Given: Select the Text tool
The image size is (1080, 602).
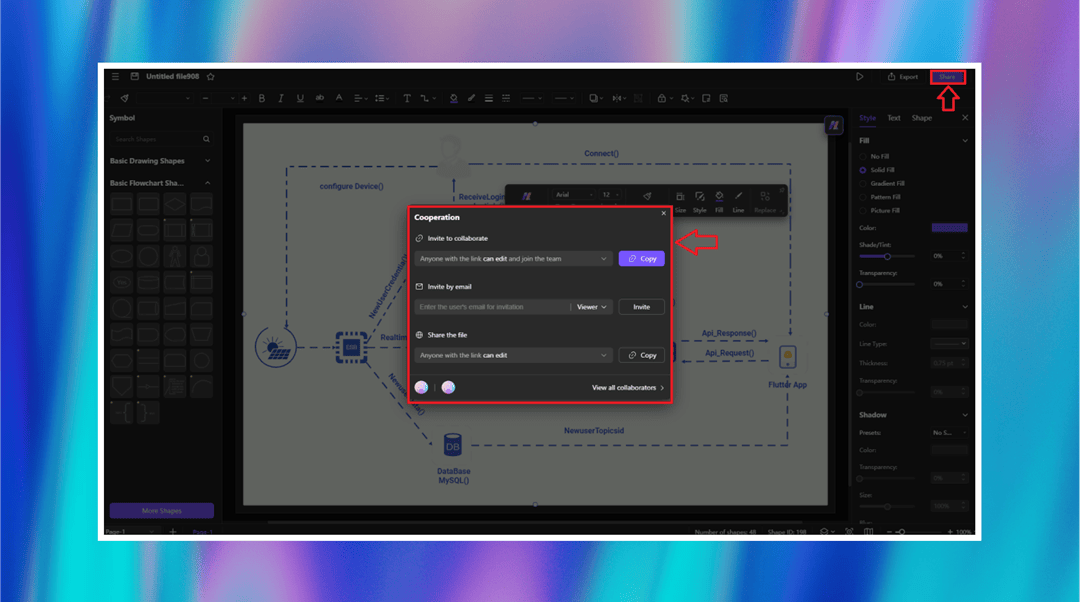Looking at the screenshot, I should click(407, 98).
